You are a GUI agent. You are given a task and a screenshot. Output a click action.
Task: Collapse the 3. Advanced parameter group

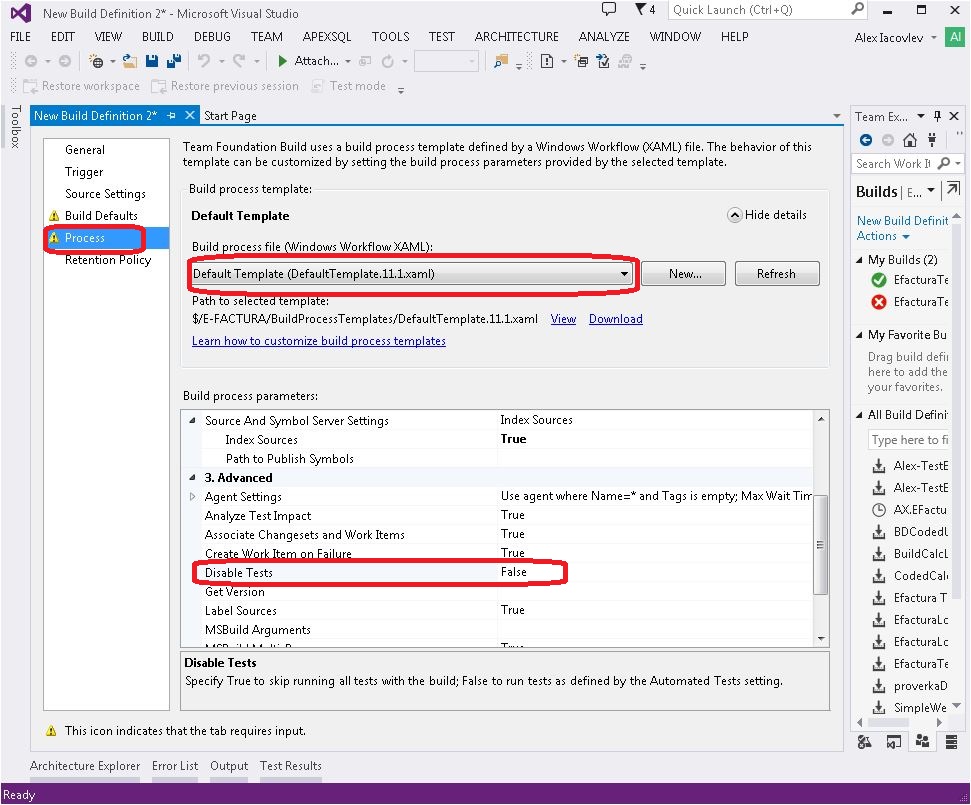pyautogui.click(x=192, y=477)
